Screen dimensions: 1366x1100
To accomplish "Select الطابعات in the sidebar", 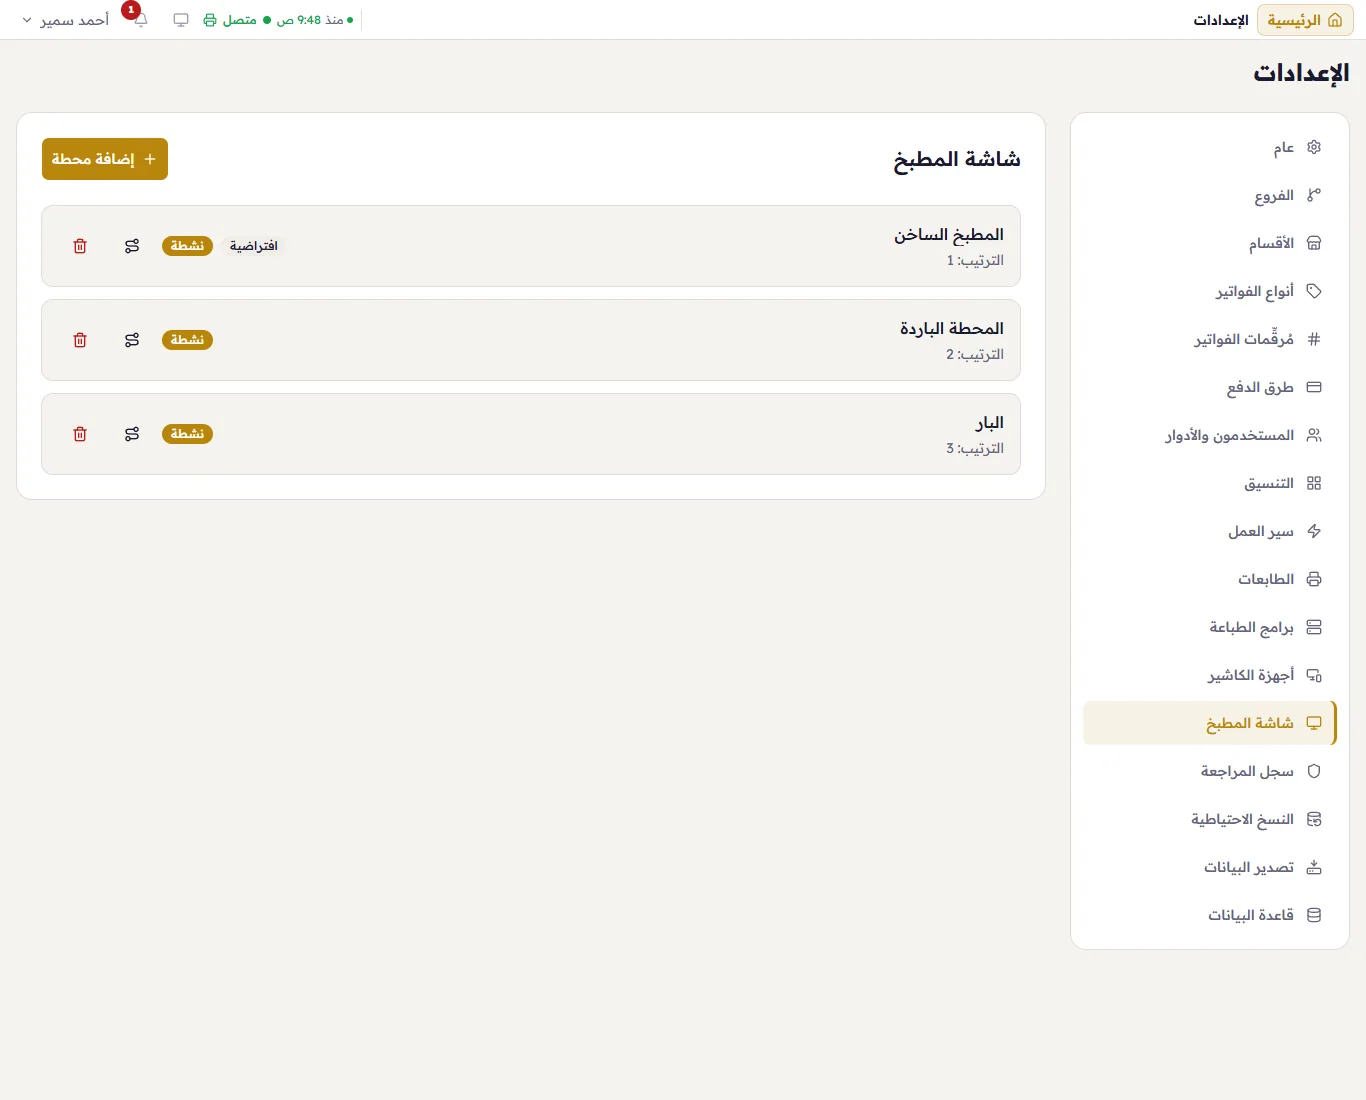I will click(1210, 579).
